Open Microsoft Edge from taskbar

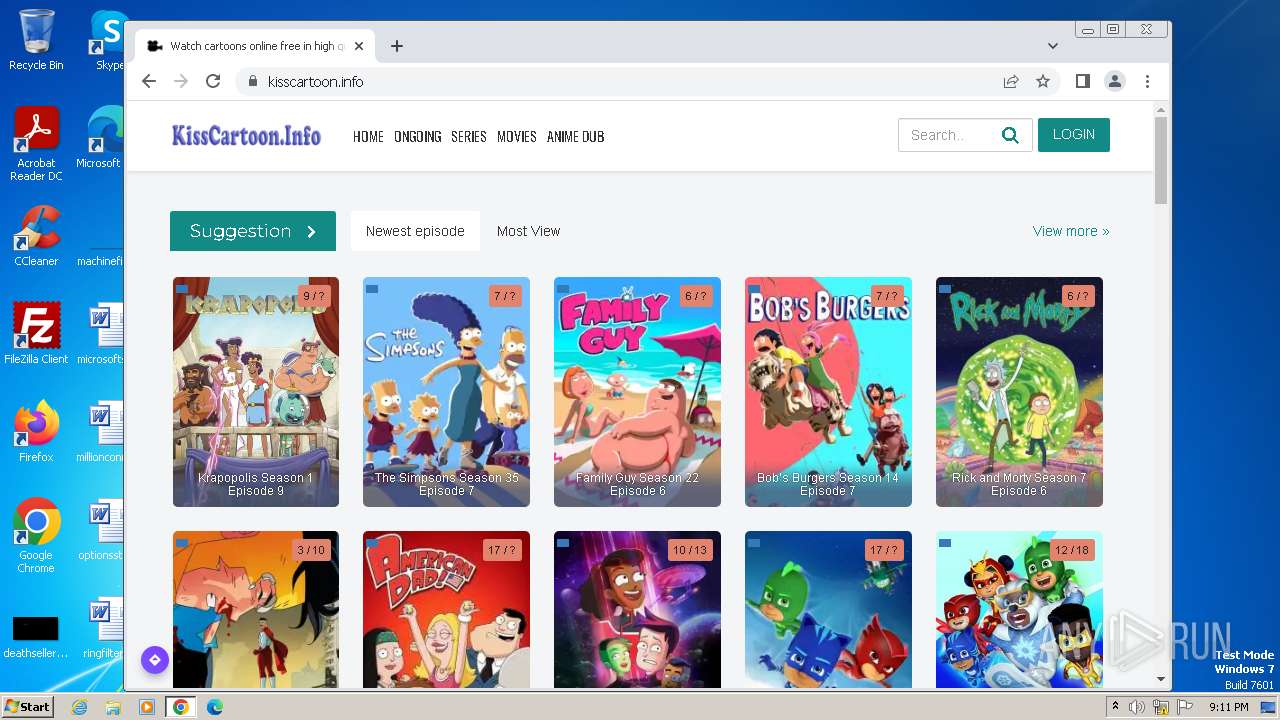215,707
